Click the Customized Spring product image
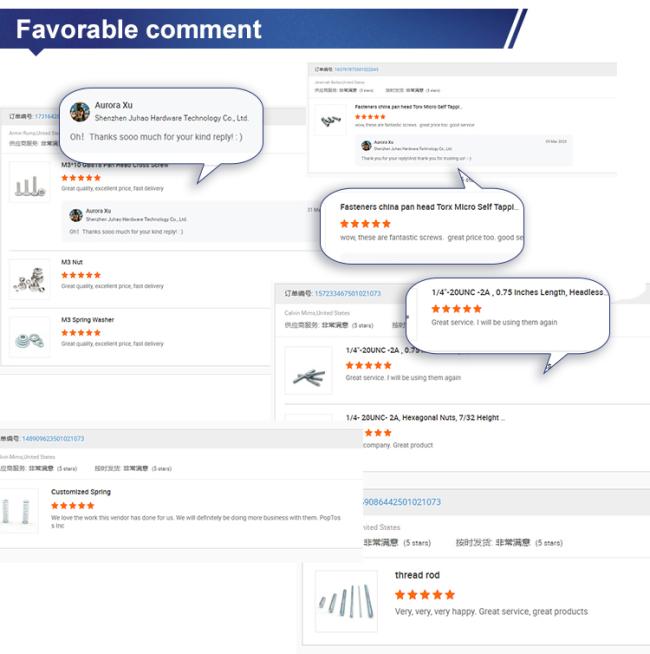Image resolution: width=650 pixels, height=654 pixels. pyautogui.click(x=17, y=511)
